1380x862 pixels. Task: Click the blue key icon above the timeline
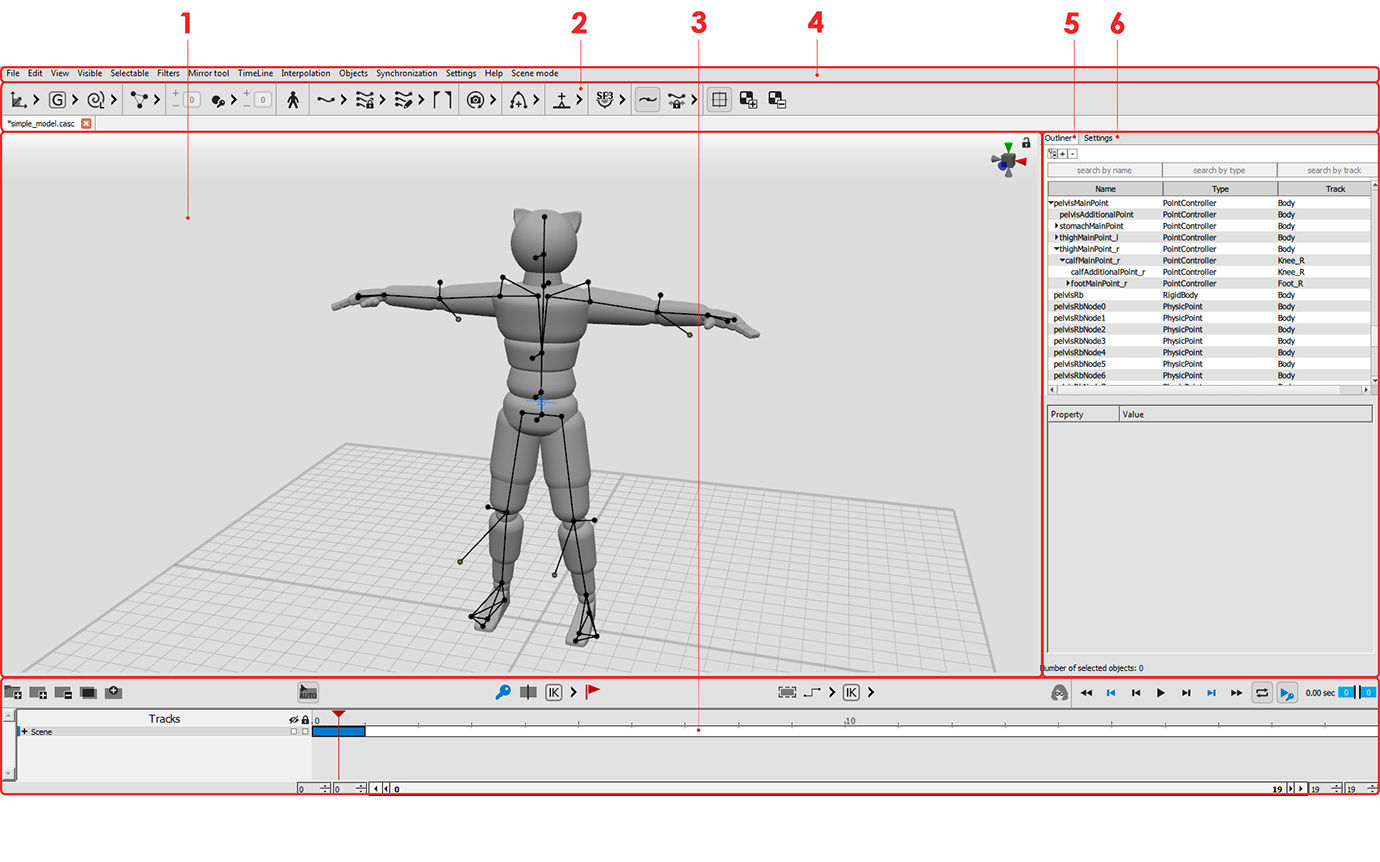503,692
